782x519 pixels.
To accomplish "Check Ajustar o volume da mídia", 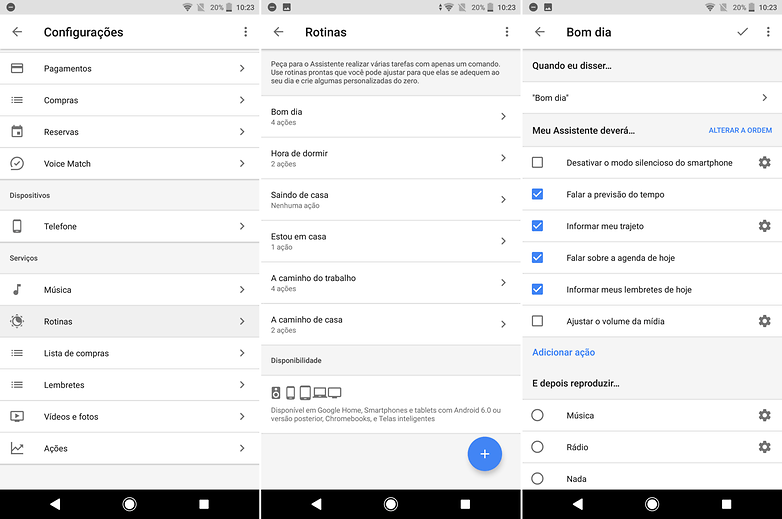I will pyautogui.click(x=537, y=321).
